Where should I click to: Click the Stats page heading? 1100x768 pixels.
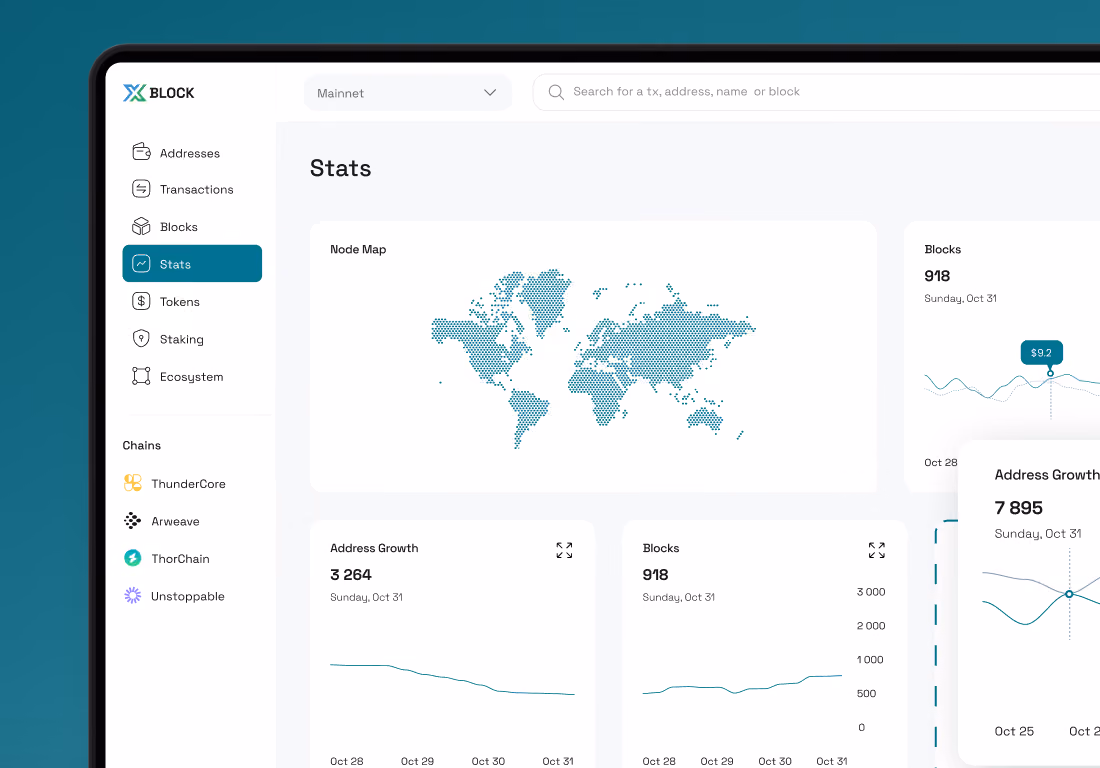pos(340,168)
